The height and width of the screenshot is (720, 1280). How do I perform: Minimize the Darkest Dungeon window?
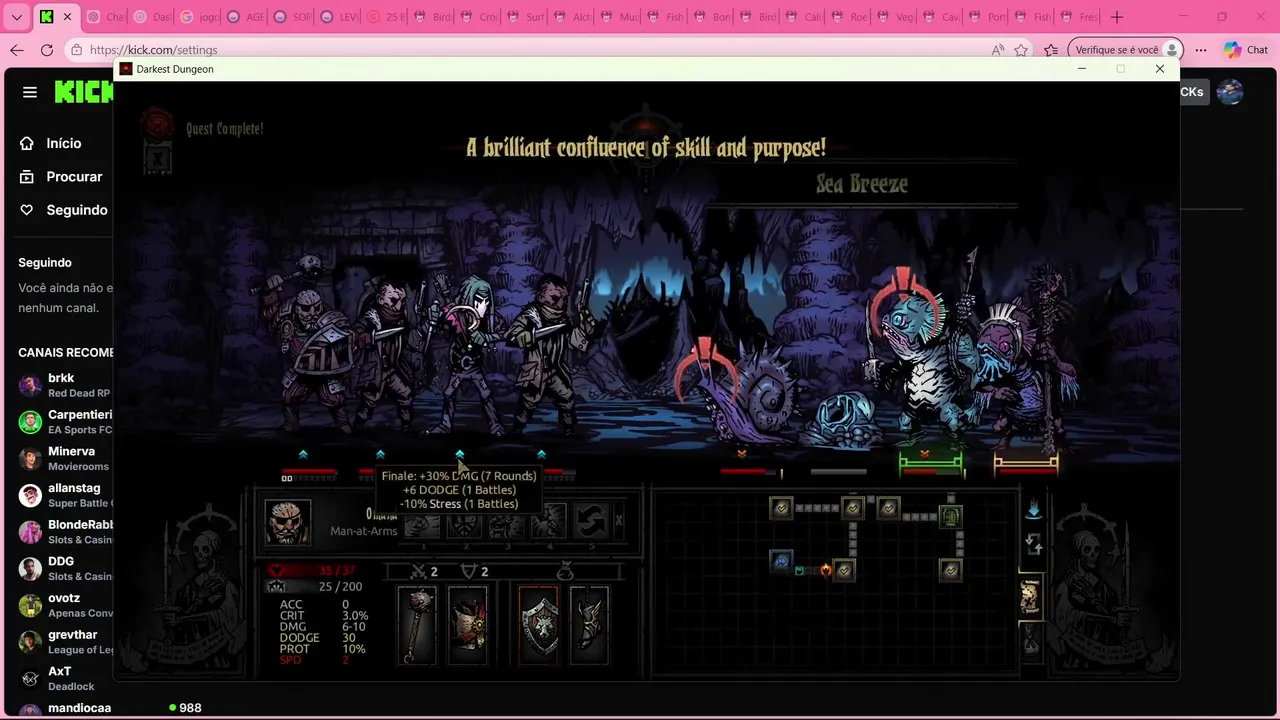(1081, 69)
